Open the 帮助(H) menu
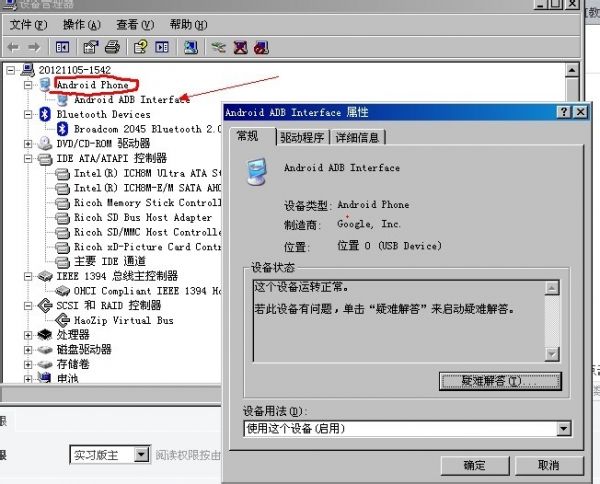 click(189, 25)
